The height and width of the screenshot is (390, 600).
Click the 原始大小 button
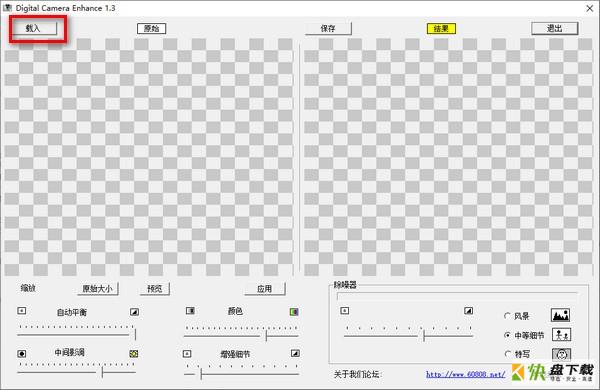tap(98, 289)
